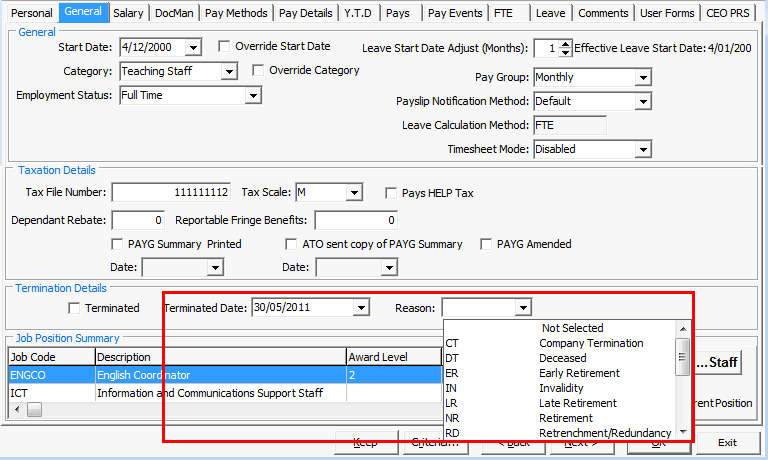Increase Leave Start Date Adjust months

tap(566, 44)
